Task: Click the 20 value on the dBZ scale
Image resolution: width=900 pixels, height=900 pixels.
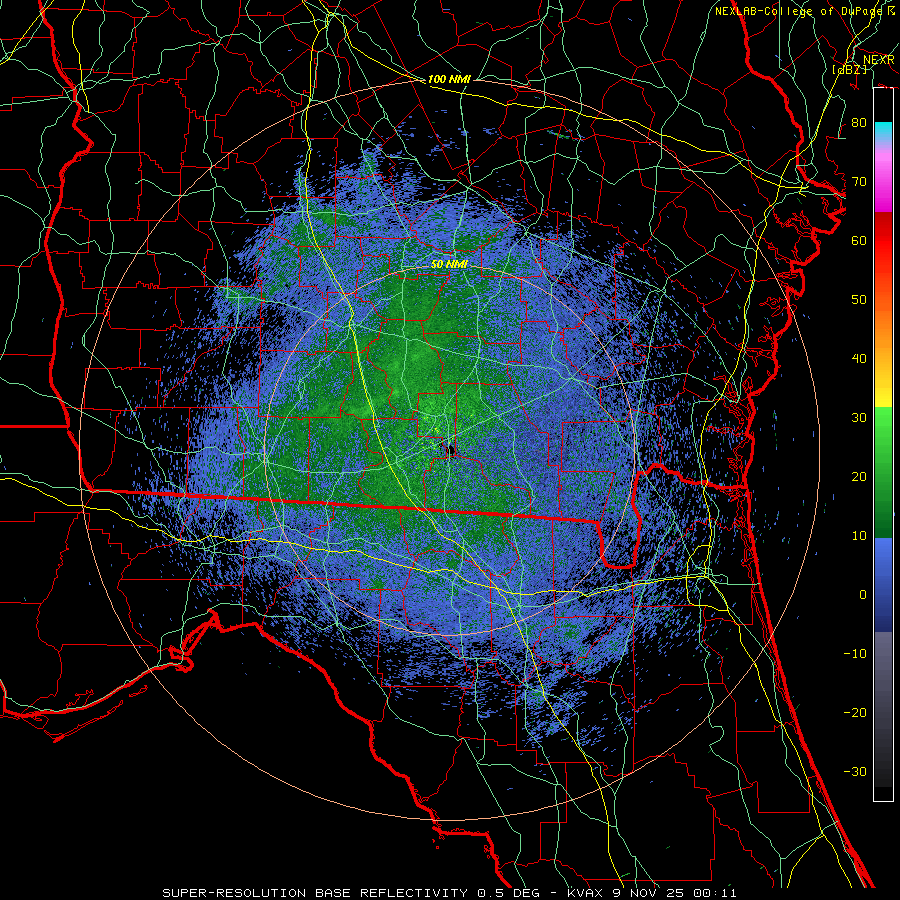Action: 859,476
